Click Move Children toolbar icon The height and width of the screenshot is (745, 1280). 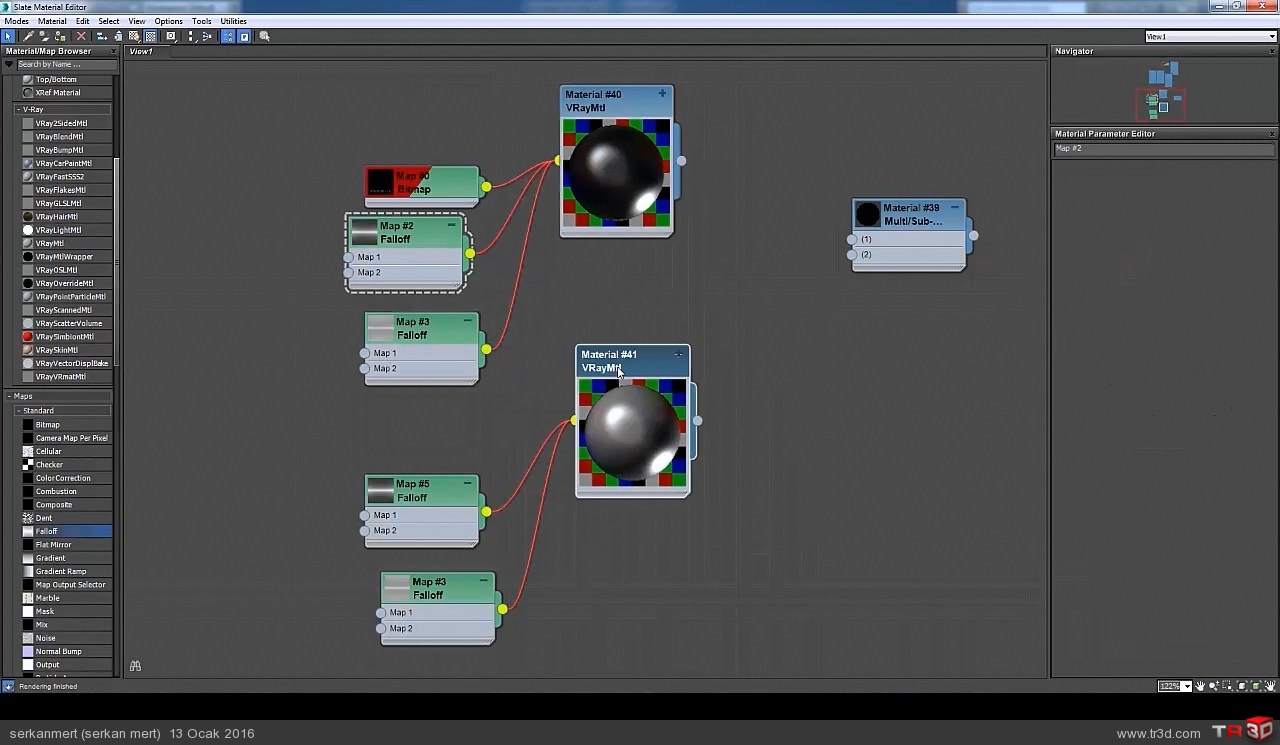[x=102, y=36]
